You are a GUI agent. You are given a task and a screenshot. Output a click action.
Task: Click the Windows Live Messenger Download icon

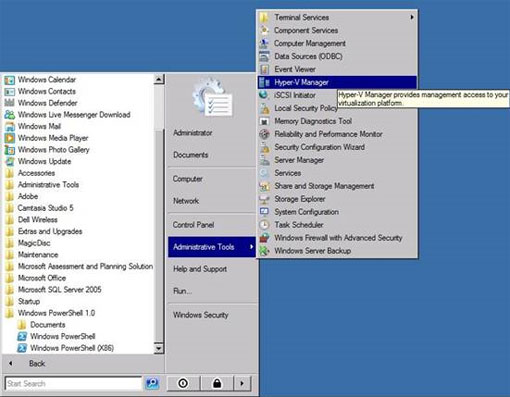pyautogui.click(x=10, y=115)
